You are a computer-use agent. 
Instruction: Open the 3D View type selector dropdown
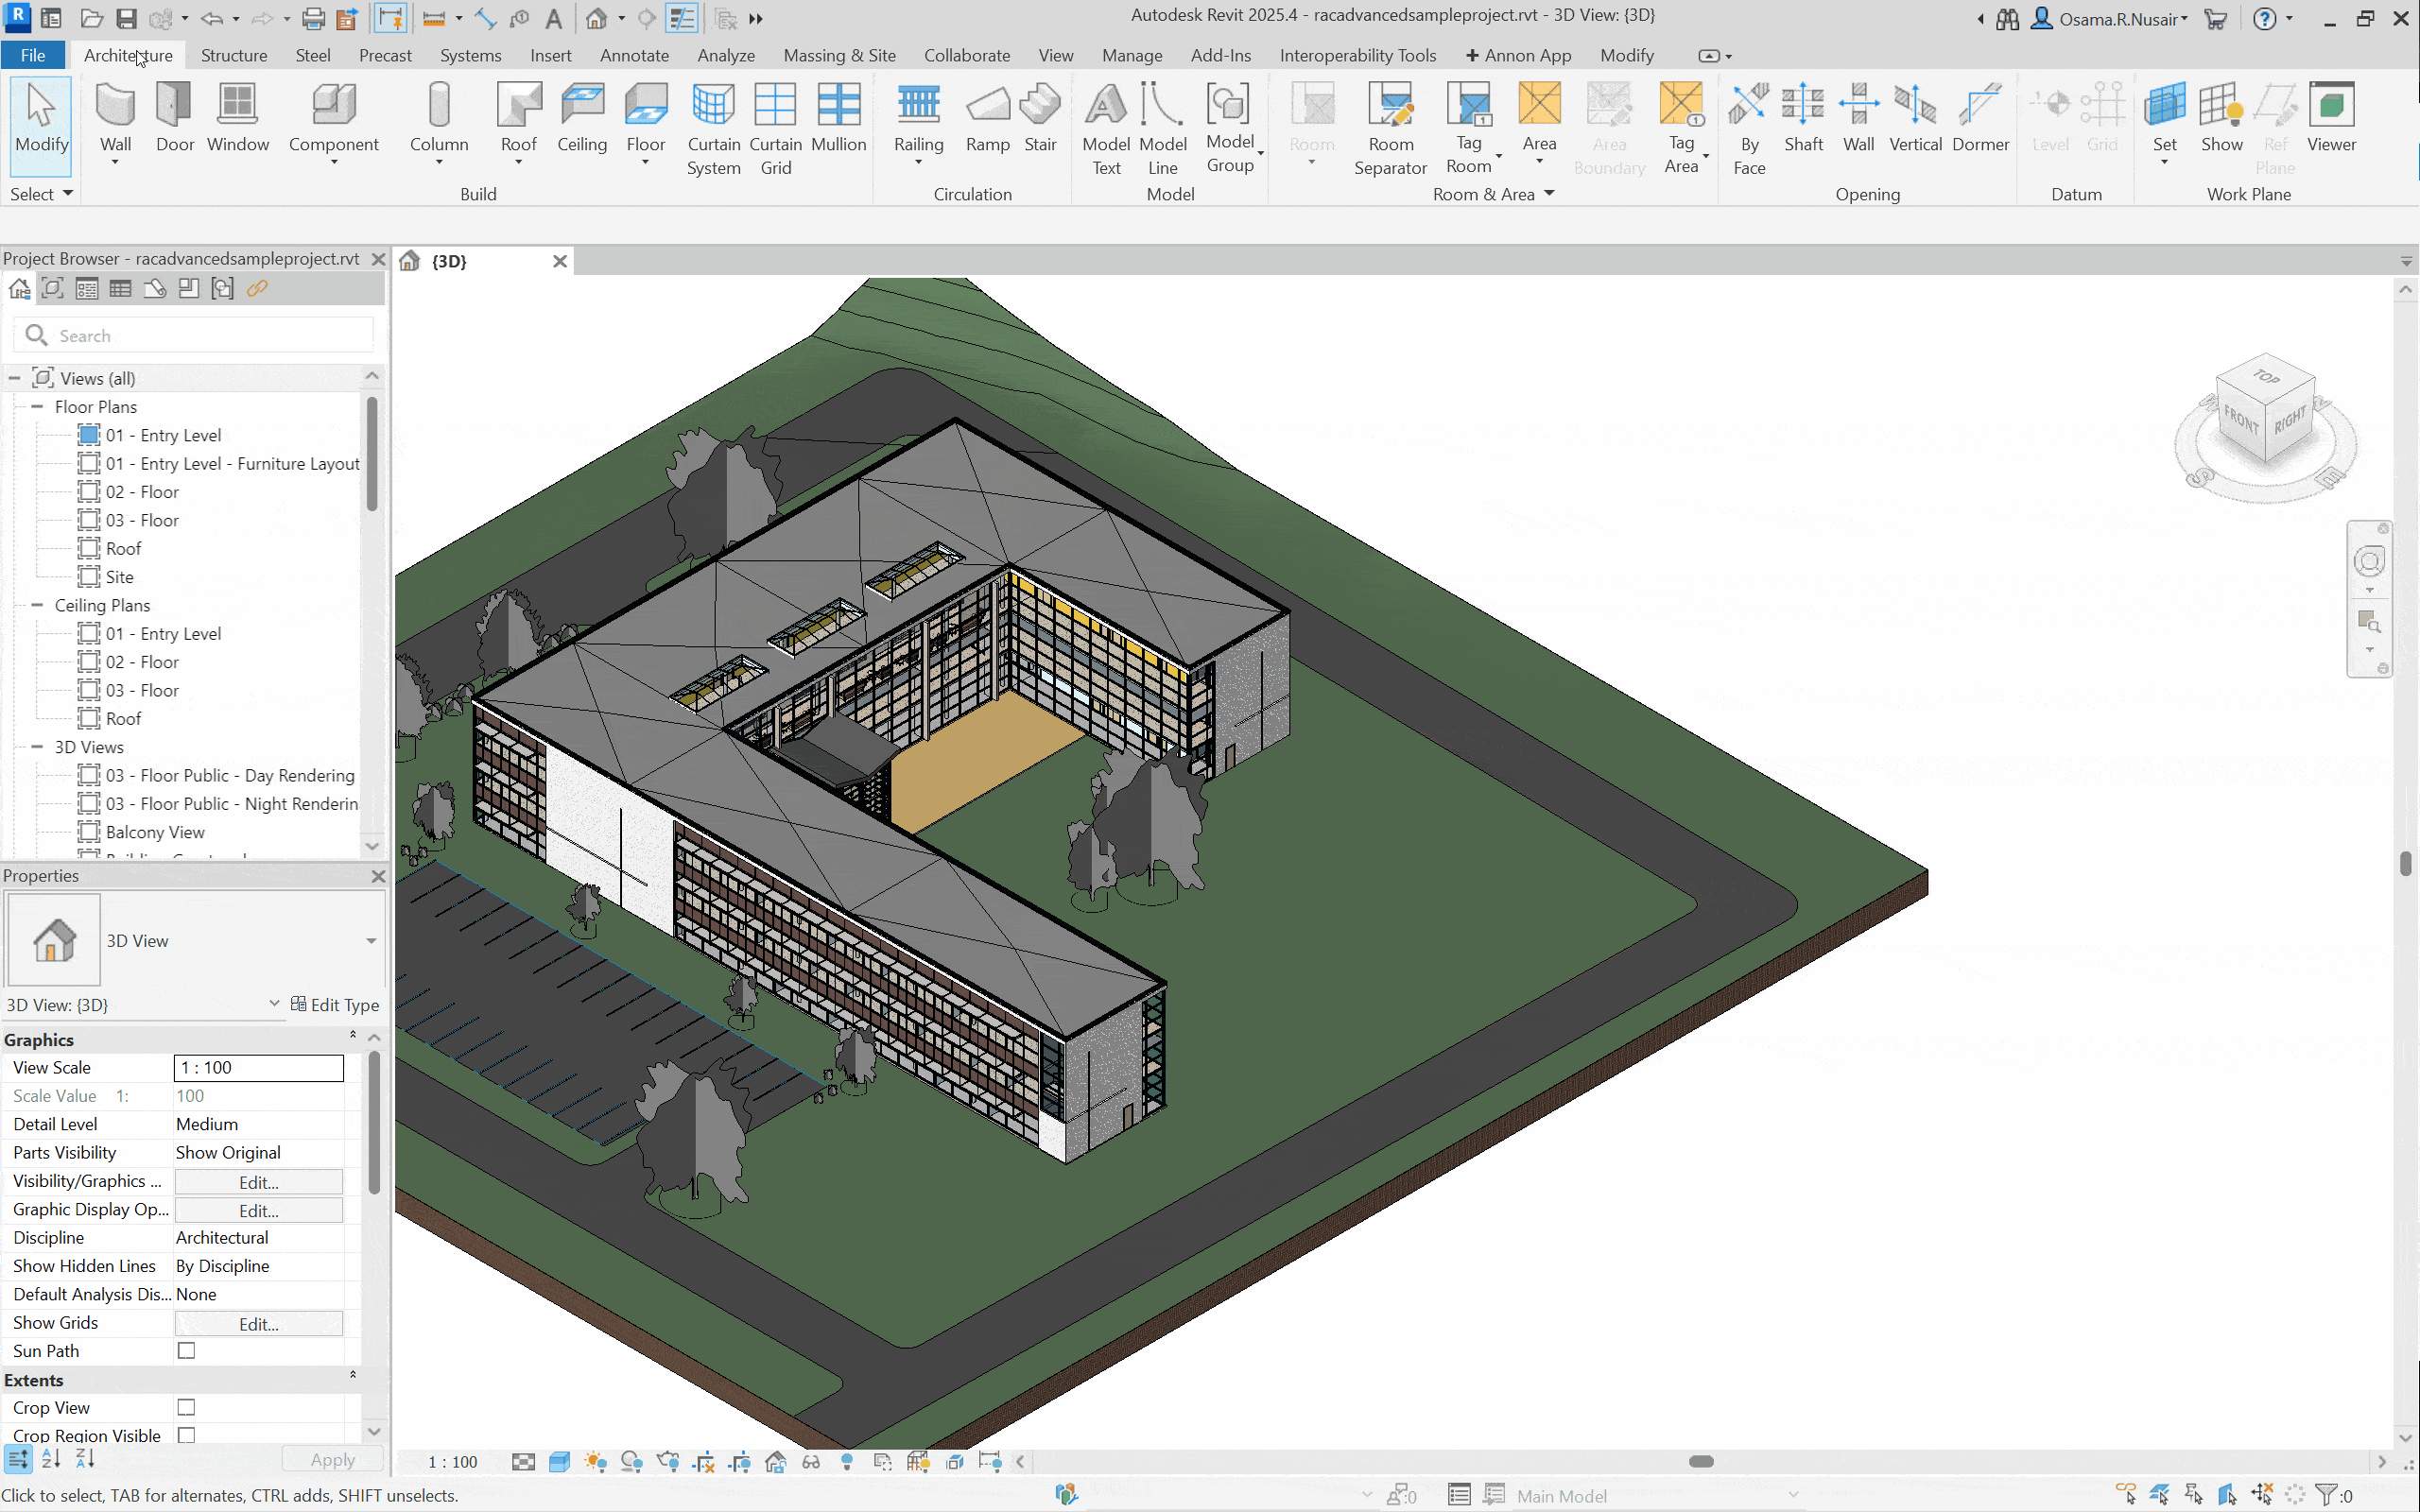coord(371,941)
